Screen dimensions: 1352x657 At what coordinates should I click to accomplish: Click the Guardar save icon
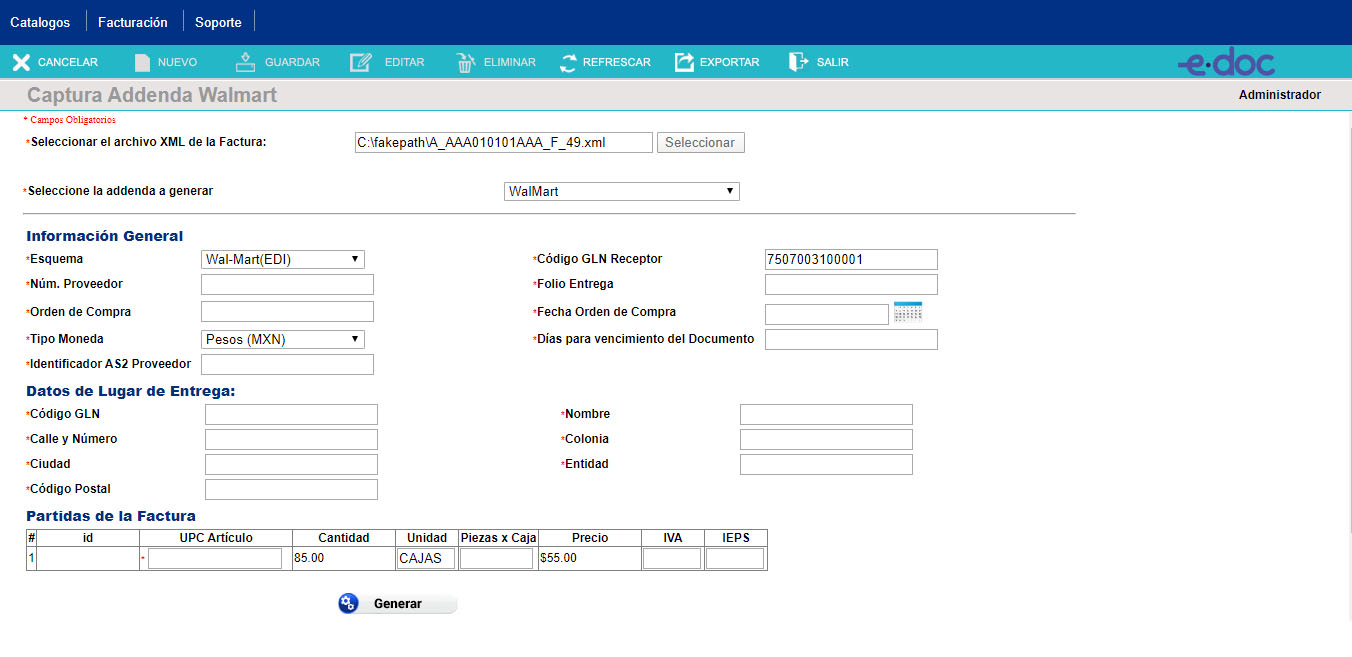[x=246, y=62]
